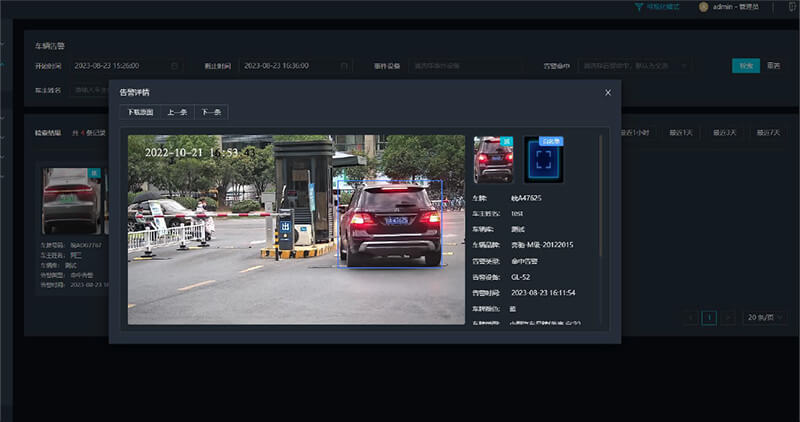Click the previous page arrow in pagination
800x422 pixels.
(690, 318)
